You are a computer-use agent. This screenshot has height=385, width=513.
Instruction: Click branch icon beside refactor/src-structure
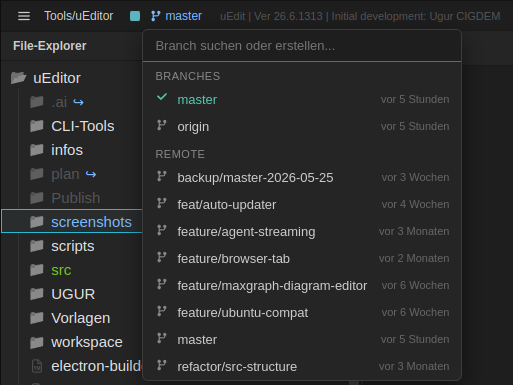pyautogui.click(x=162, y=365)
